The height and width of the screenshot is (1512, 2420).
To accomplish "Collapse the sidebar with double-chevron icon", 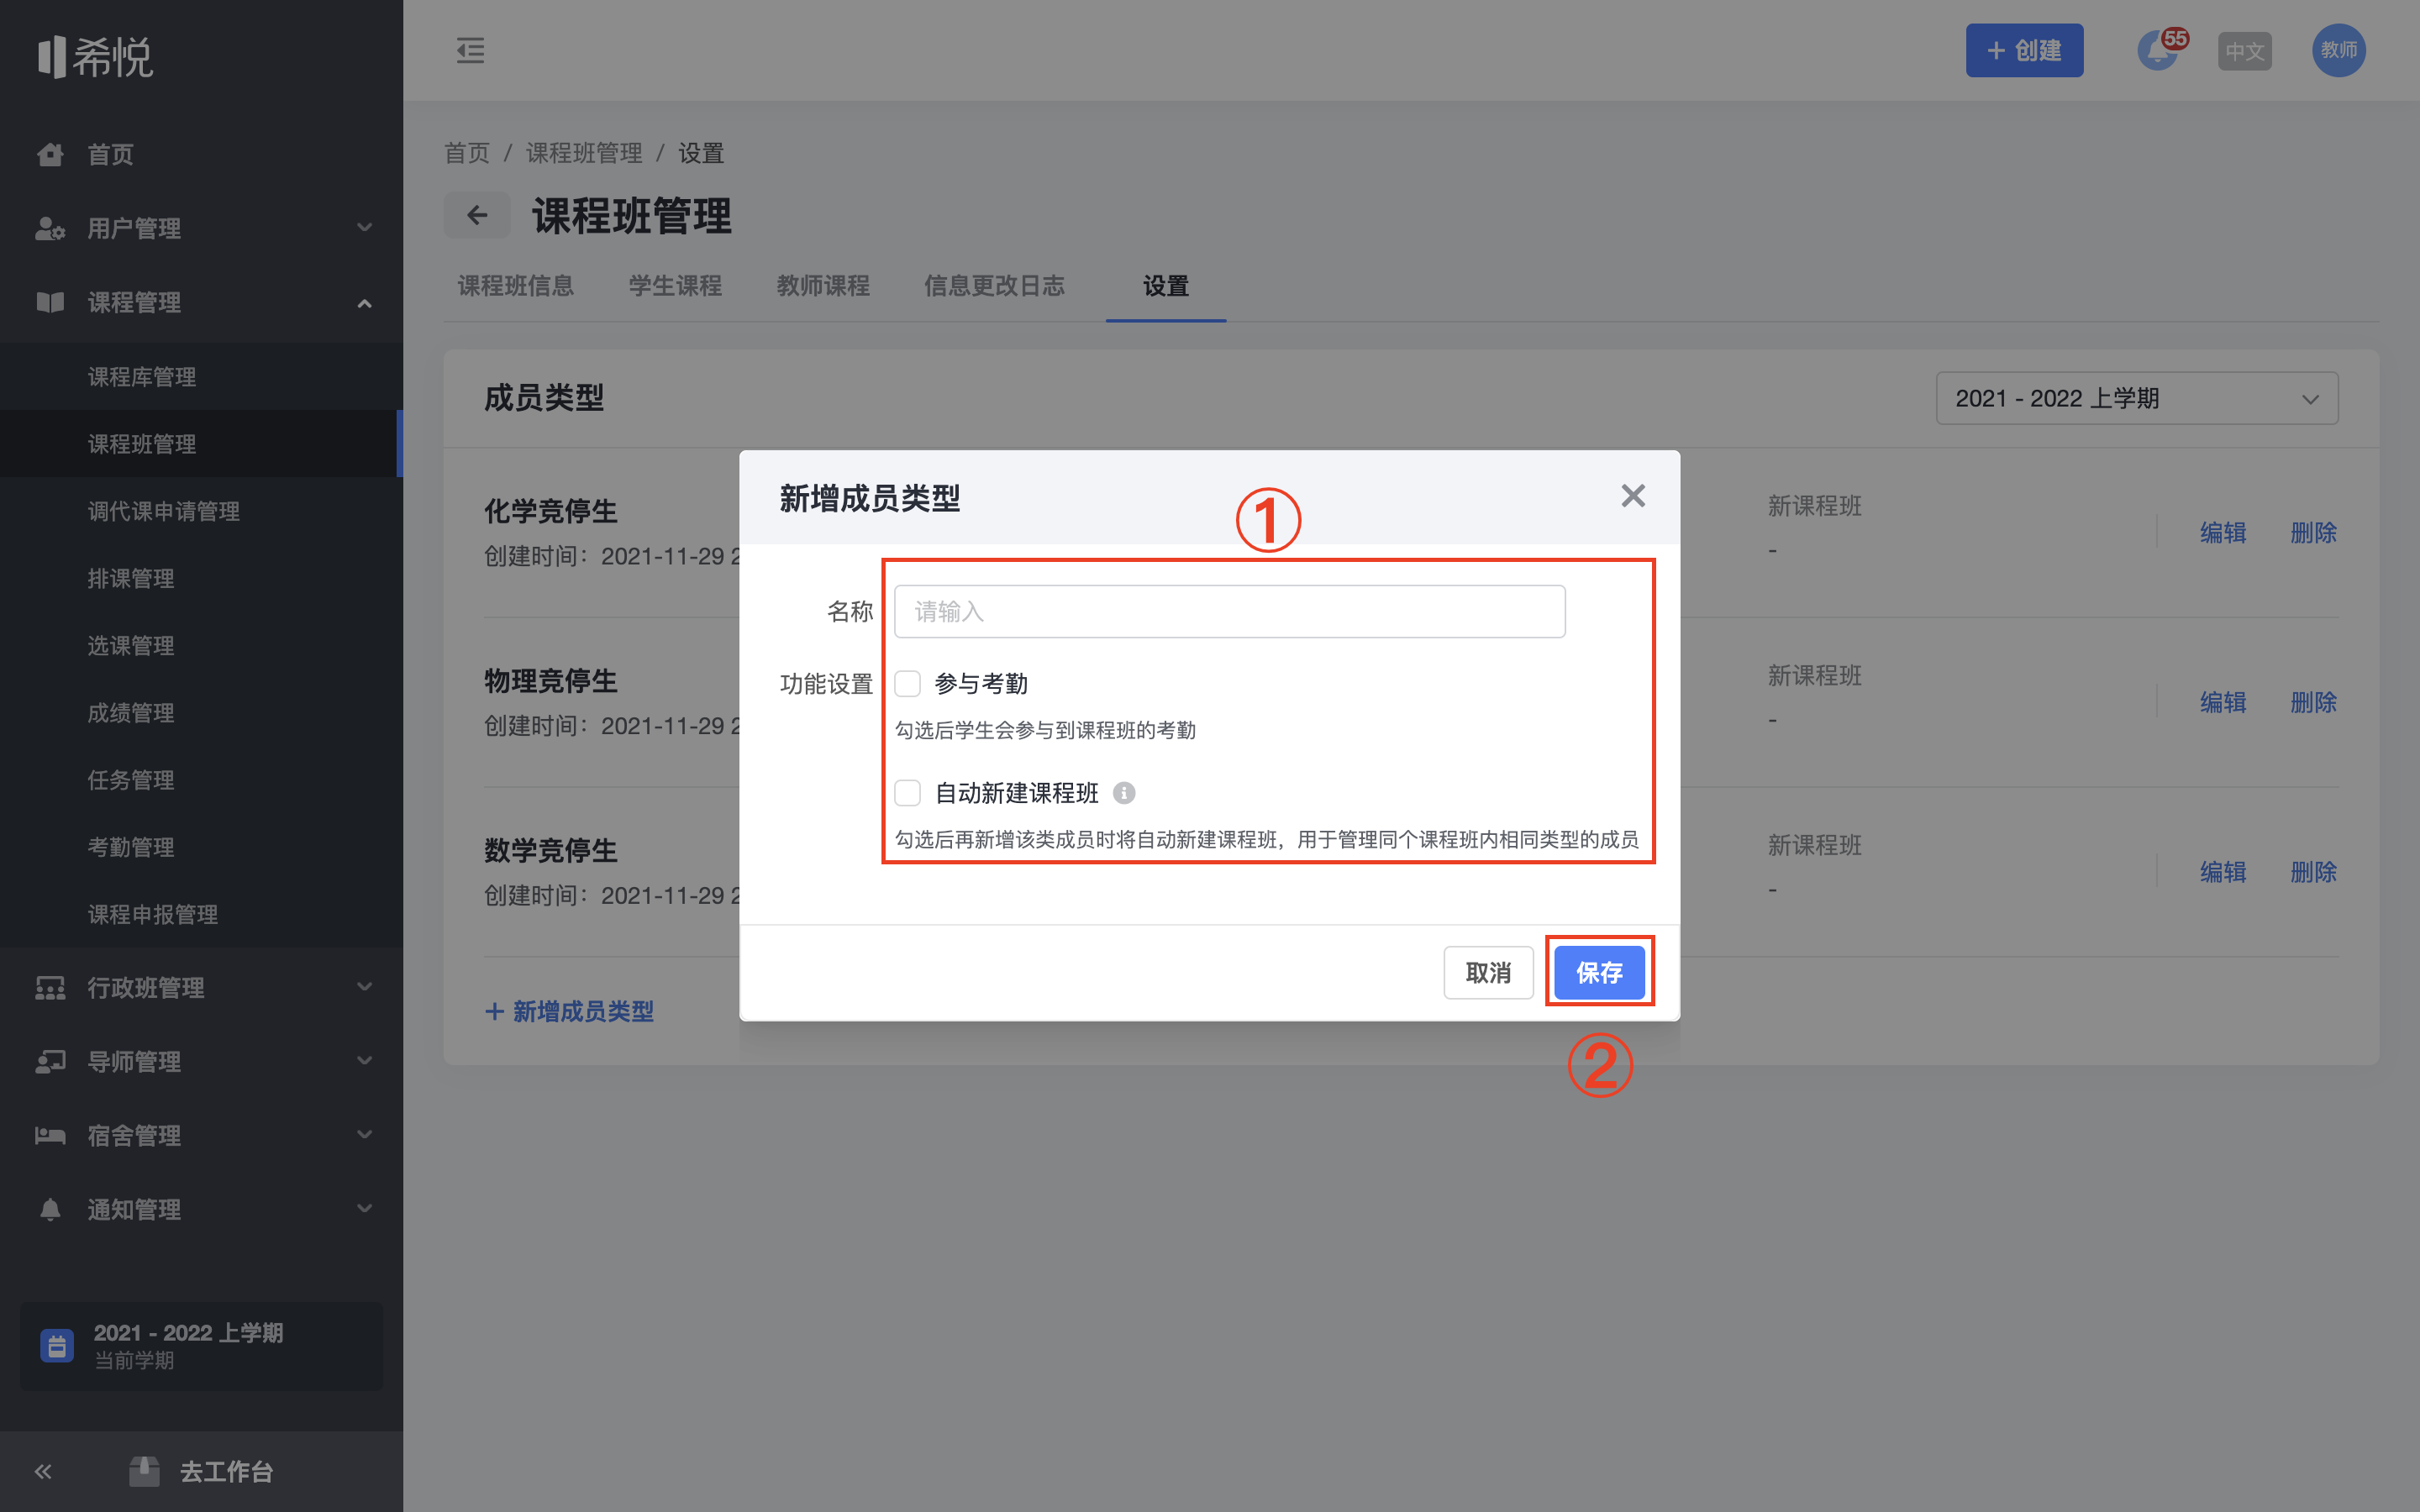I will [43, 1471].
